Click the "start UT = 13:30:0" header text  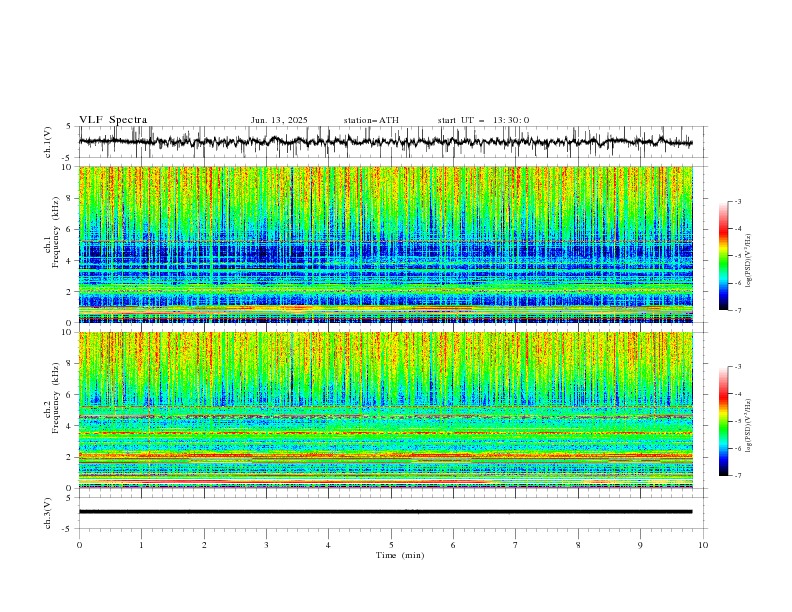[483, 120]
